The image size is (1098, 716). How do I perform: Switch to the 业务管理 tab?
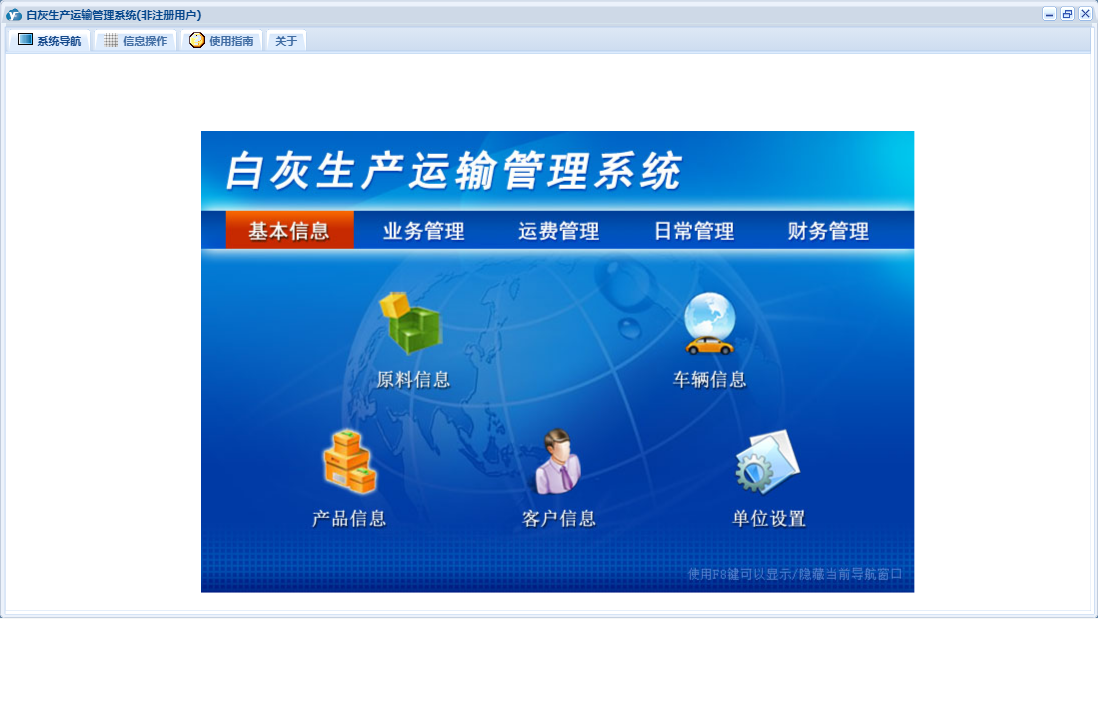[424, 230]
